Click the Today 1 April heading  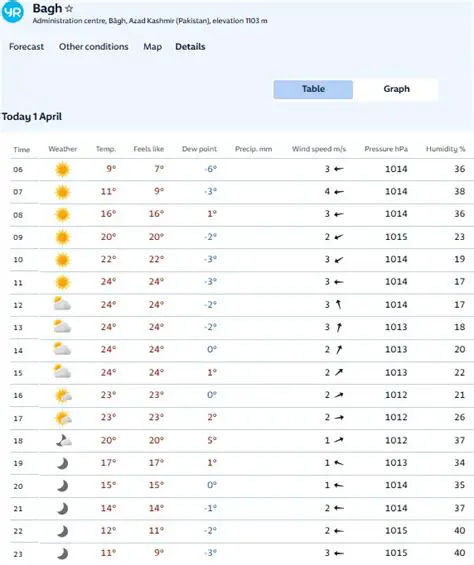tap(32, 116)
